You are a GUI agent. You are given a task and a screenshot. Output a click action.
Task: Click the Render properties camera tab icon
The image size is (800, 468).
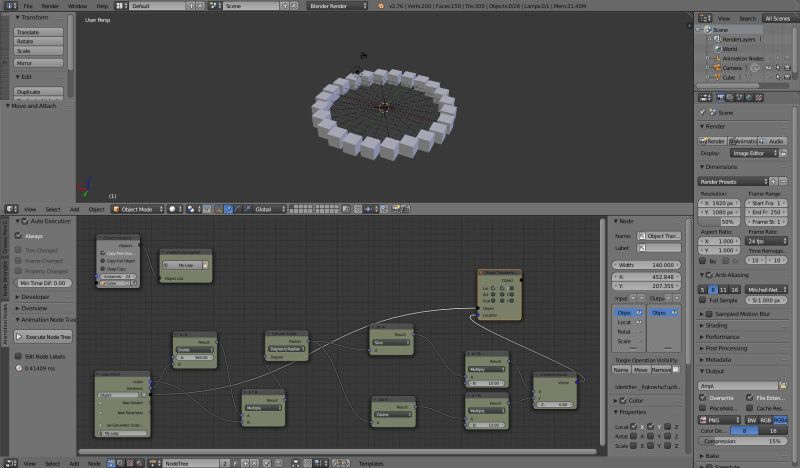pos(720,97)
